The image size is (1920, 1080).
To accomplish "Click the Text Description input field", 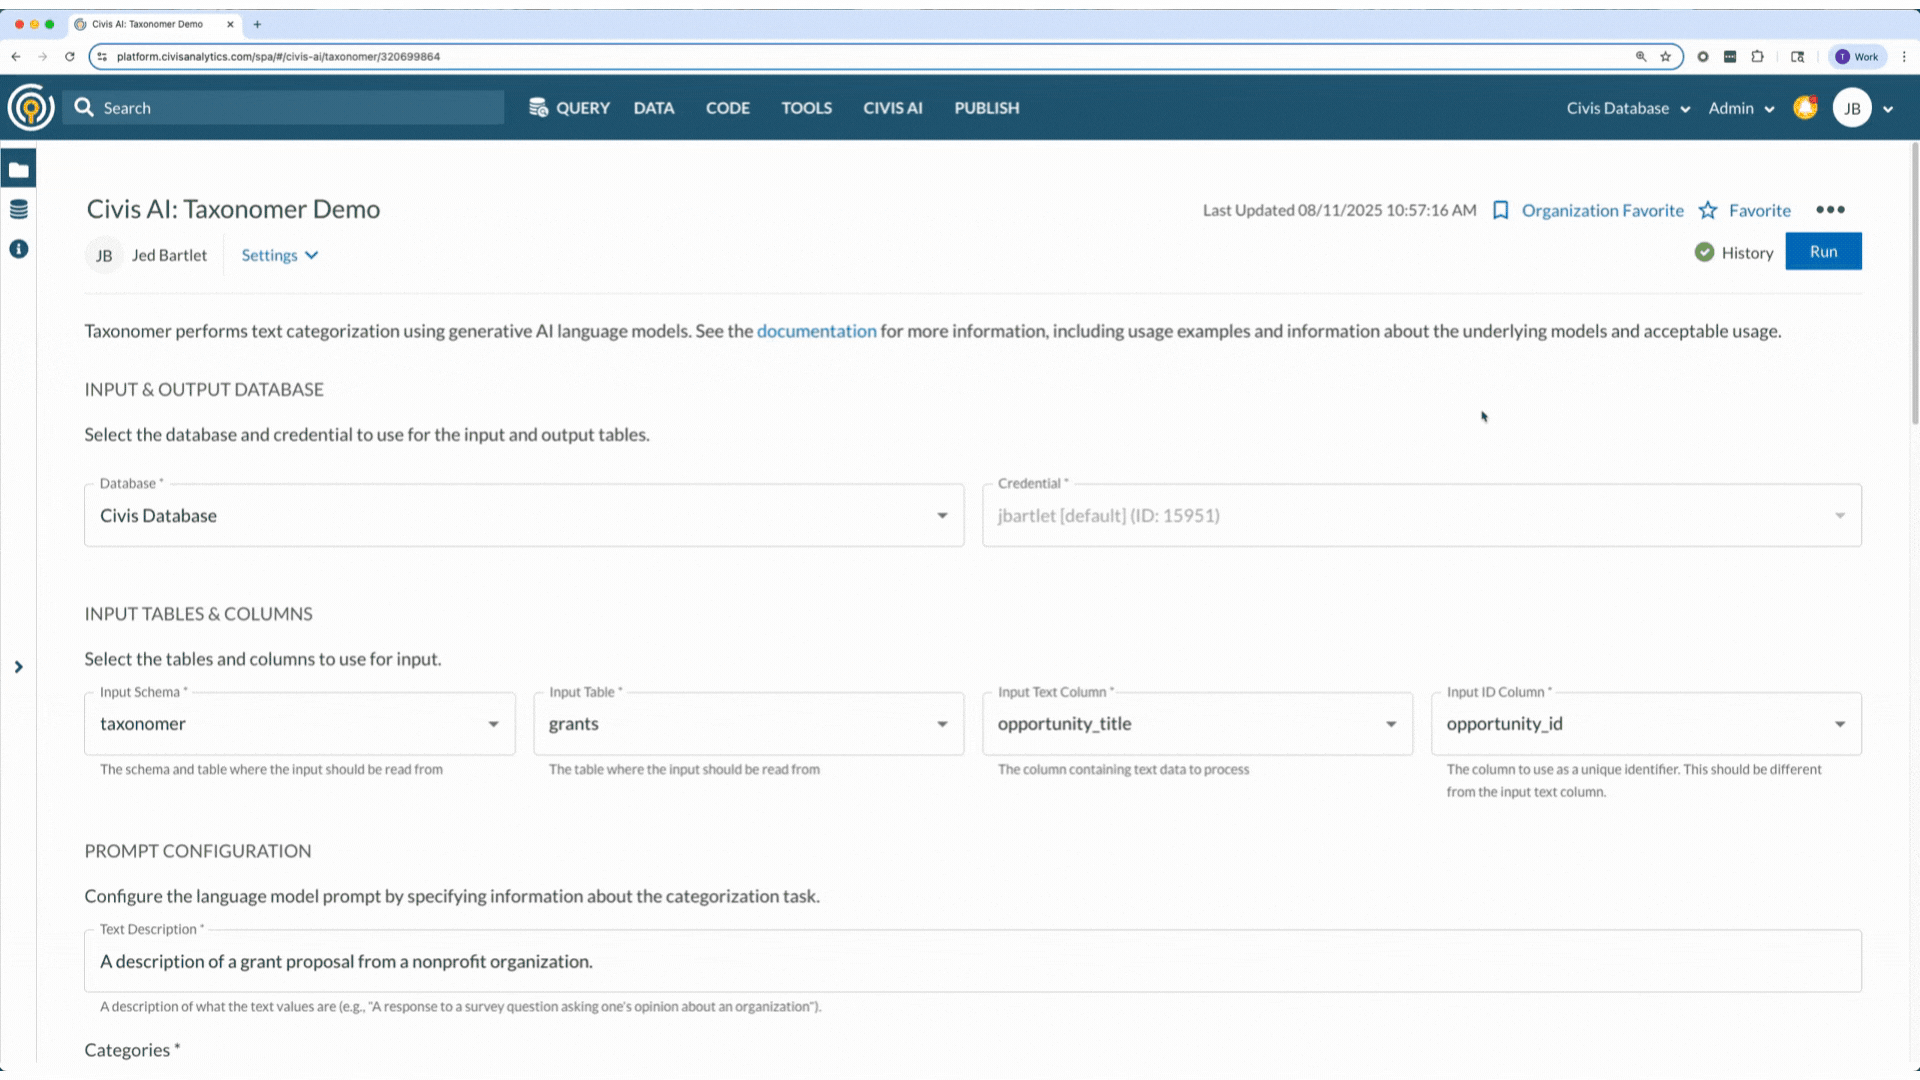I will pyautogui.click(x=973, y=961).
